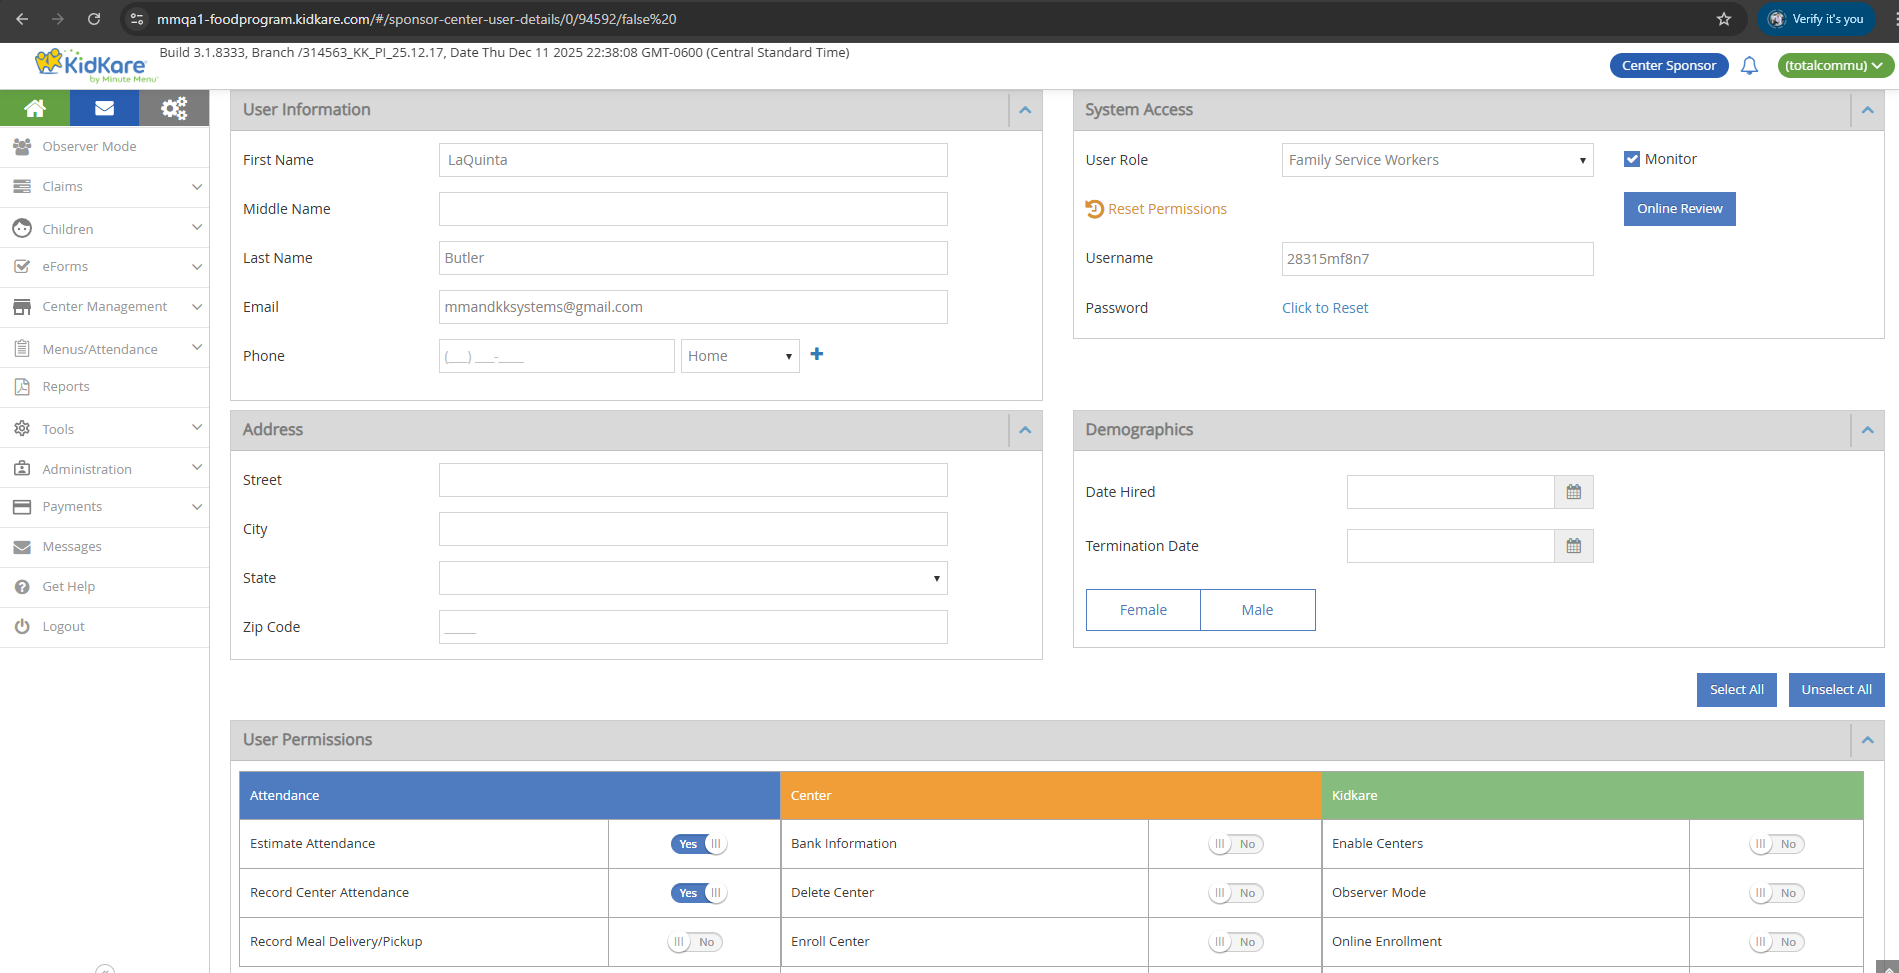Screen dimensions: 1899x973
Task: Collapse the User Information panel
Action: pyautogui.click(x=1025, y=110)
